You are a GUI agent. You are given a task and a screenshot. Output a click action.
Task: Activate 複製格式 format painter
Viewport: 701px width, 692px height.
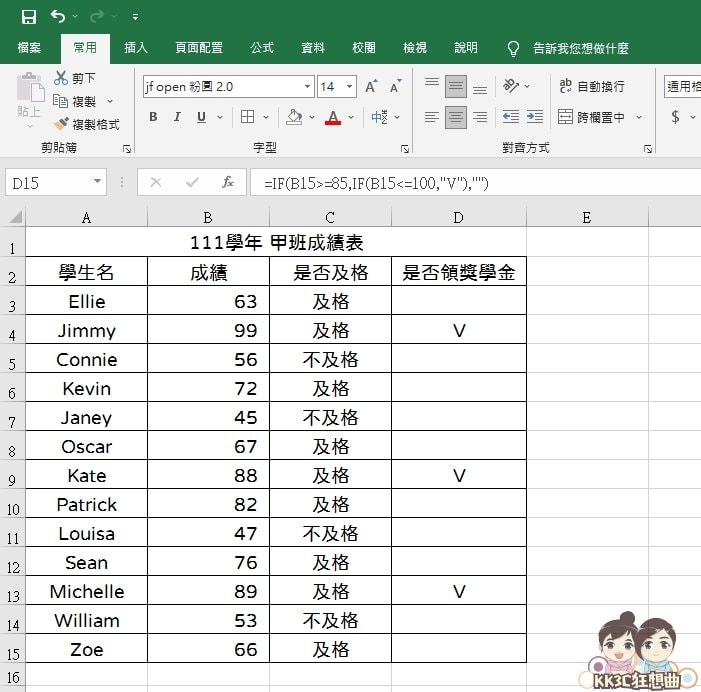86,124
